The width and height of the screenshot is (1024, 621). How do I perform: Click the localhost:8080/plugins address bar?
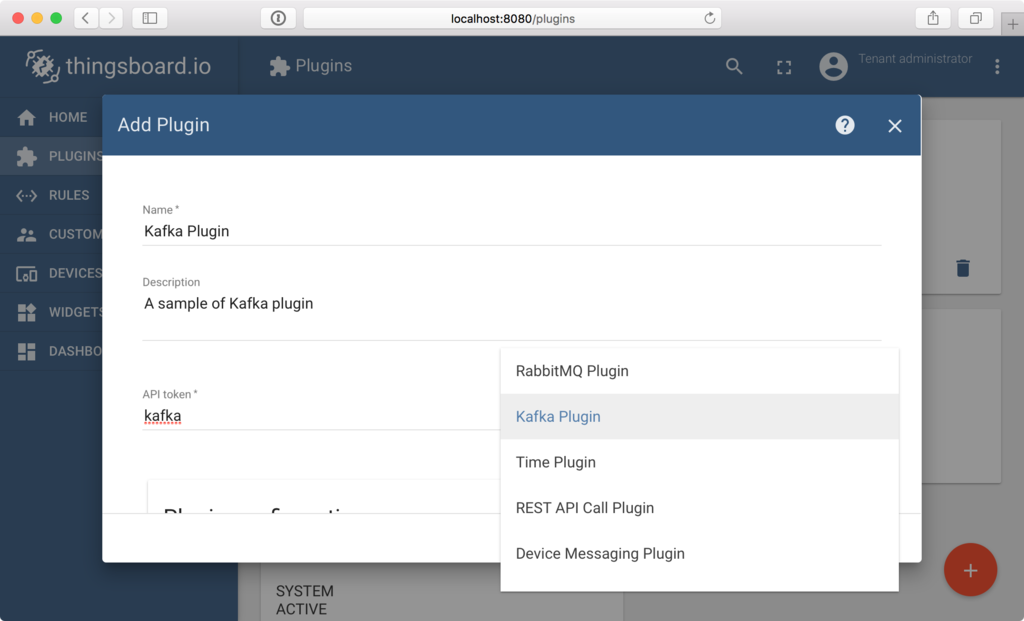(513, 18)
